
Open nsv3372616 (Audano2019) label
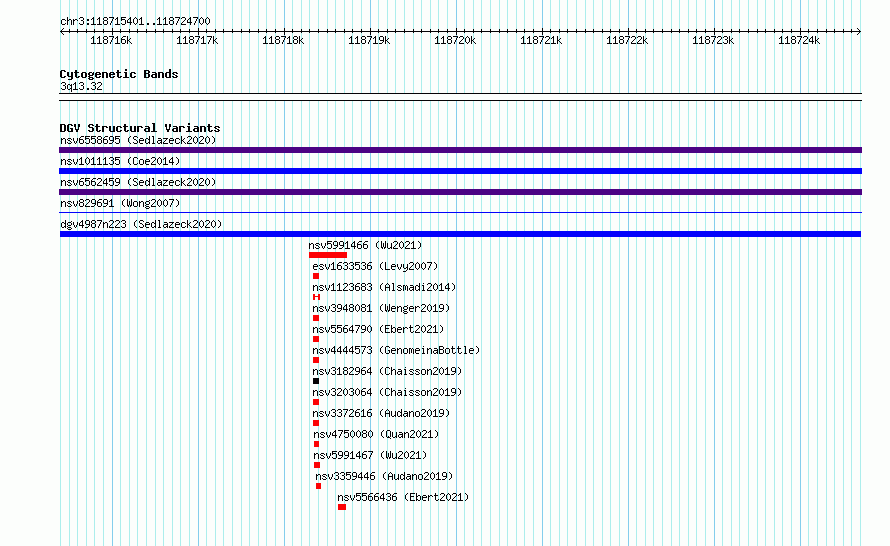[x=381, y=413]
